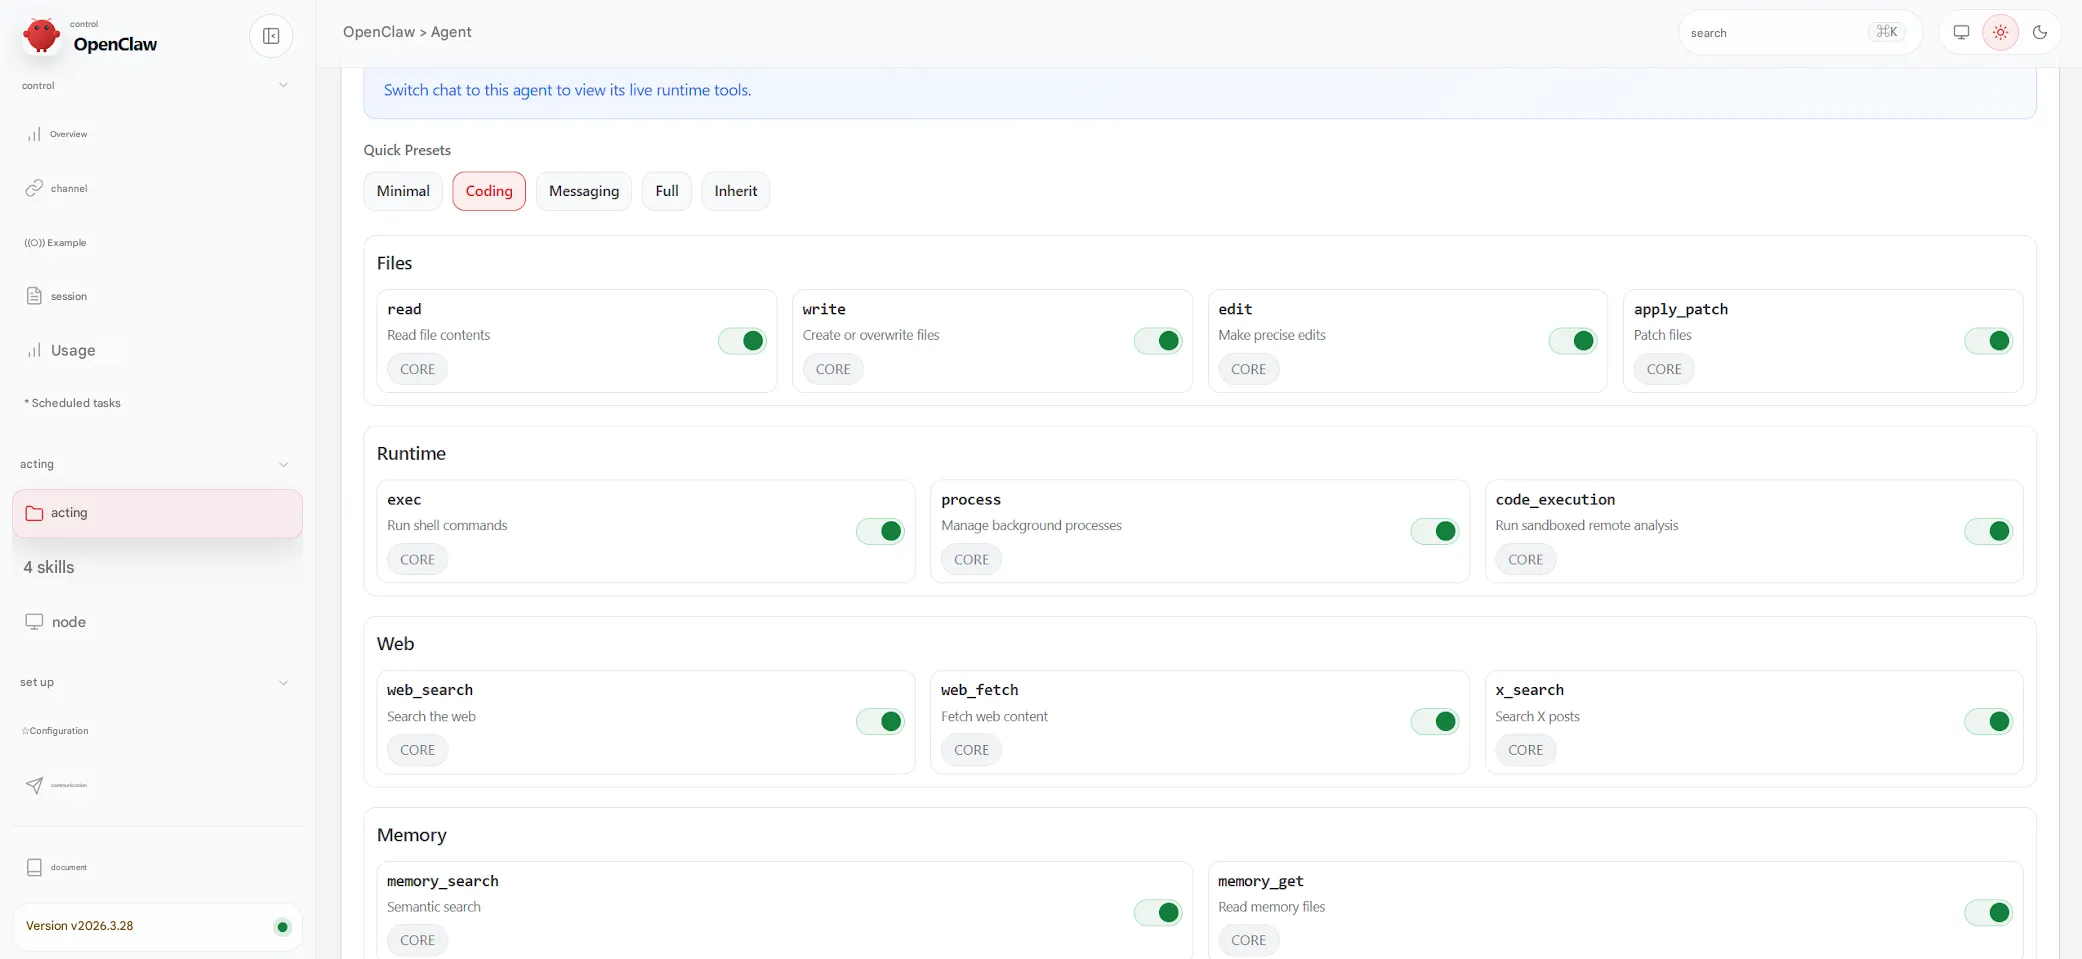Click CORE badge under web_fetch
Image resolution: width=2082 pixels, height=959 pixels.
point(971,750)
